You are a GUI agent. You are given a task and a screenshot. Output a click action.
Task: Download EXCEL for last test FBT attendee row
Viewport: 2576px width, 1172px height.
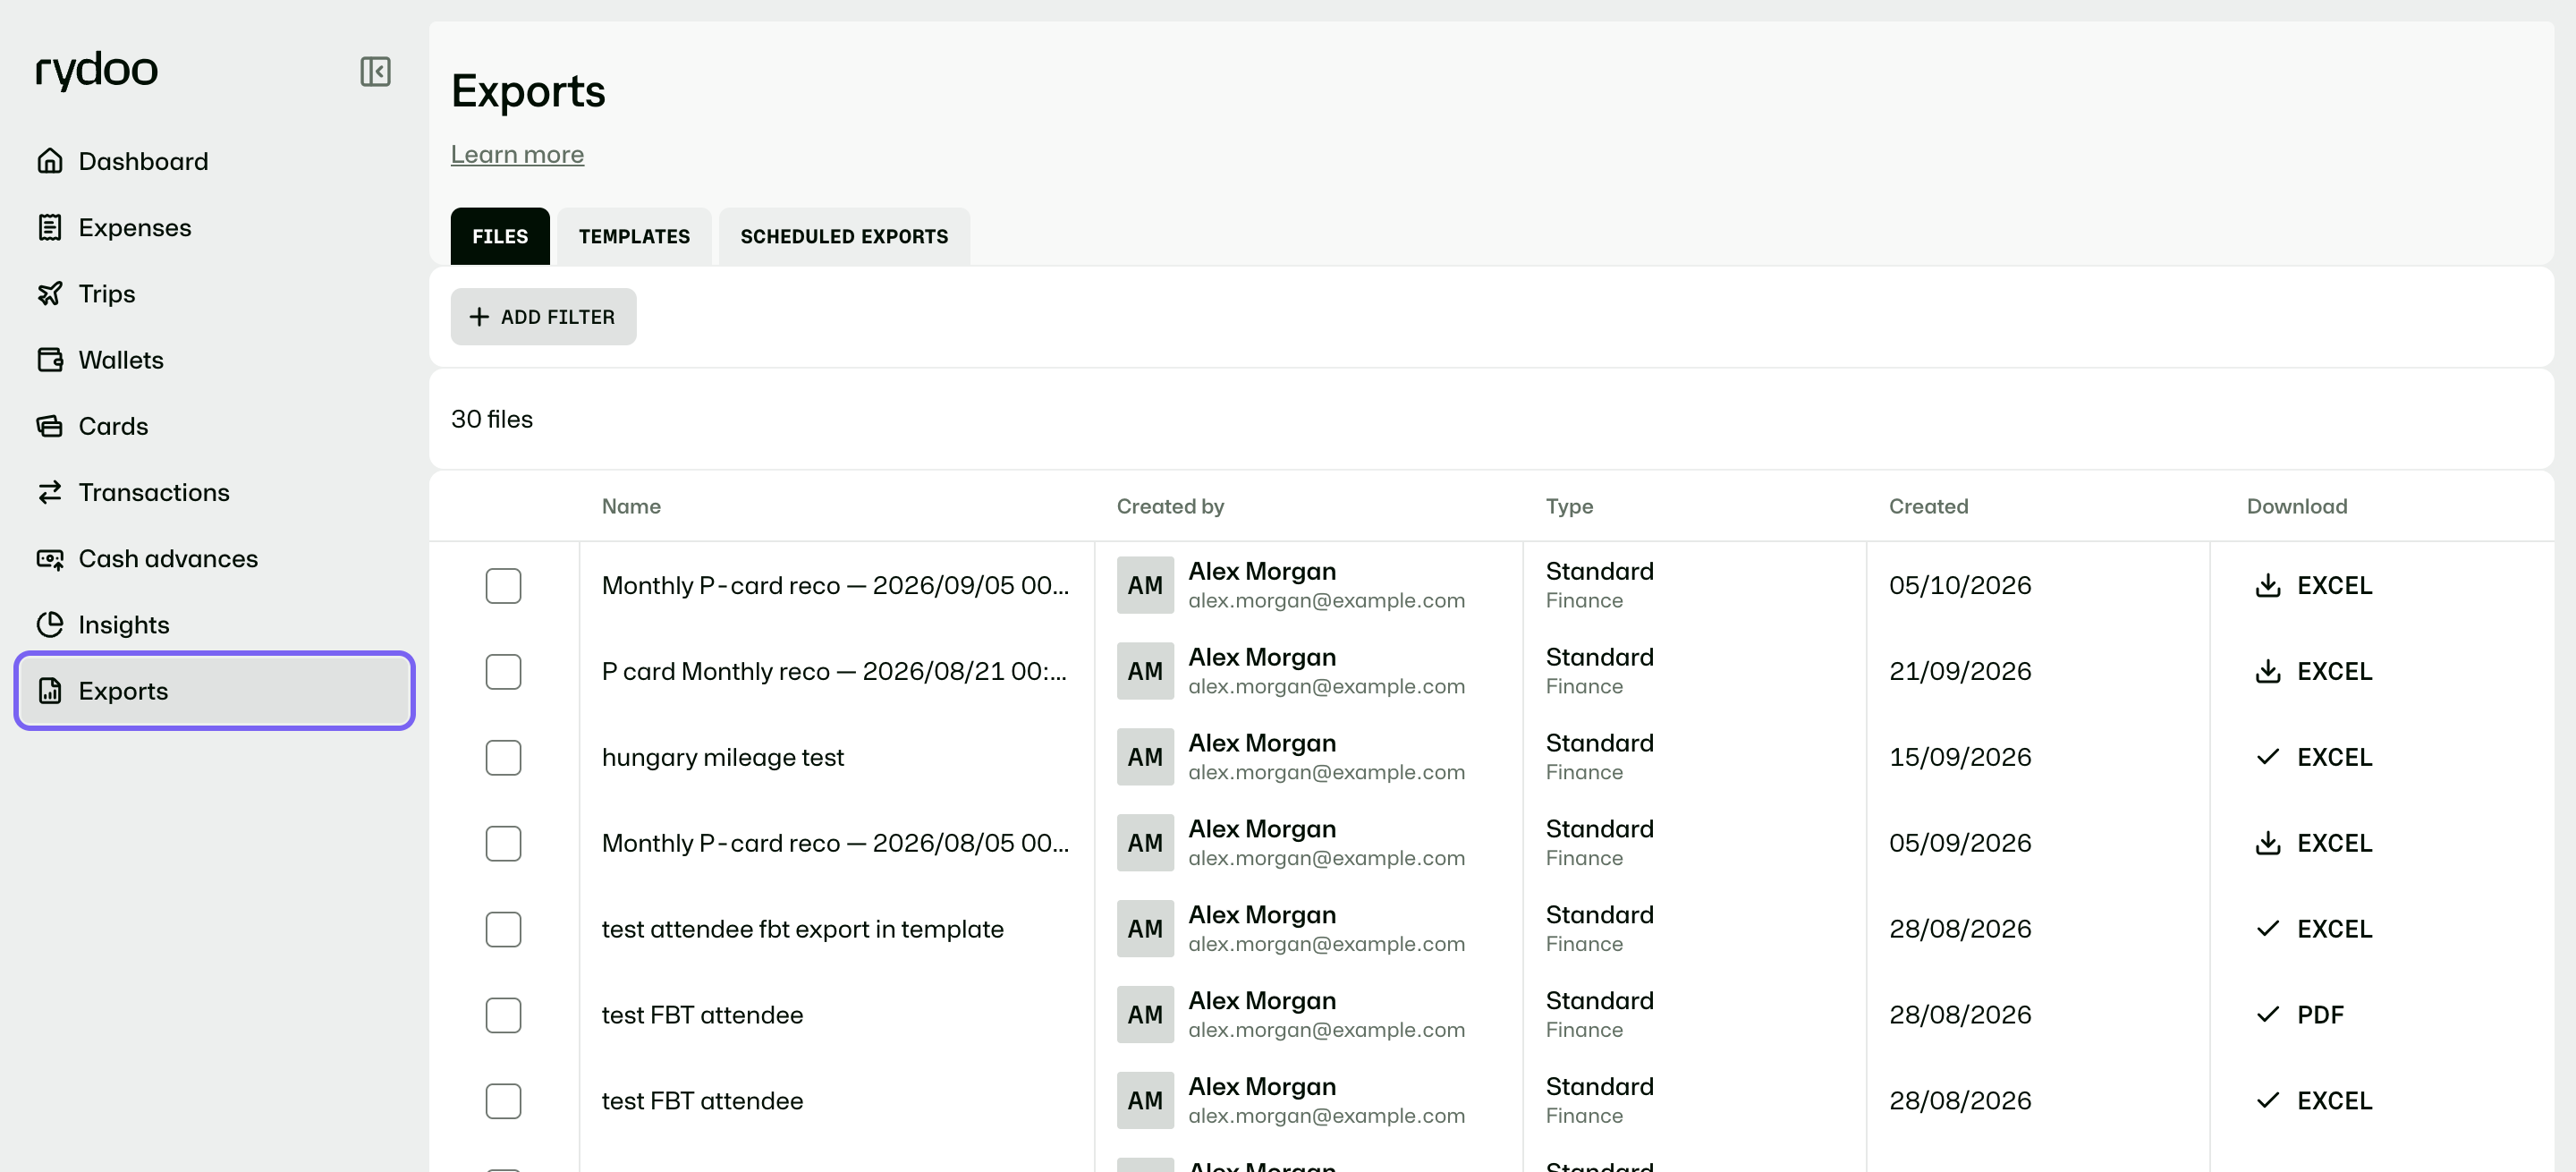pos(2313,1101)
